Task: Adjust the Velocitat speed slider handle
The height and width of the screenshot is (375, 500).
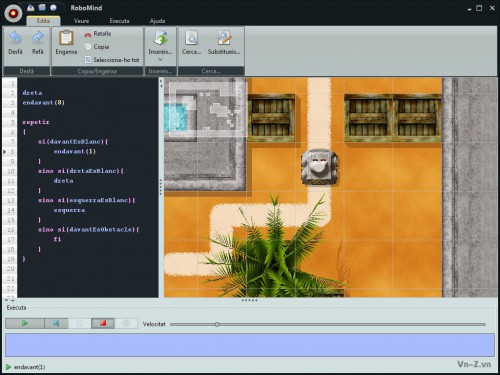Action: point(217,324)
